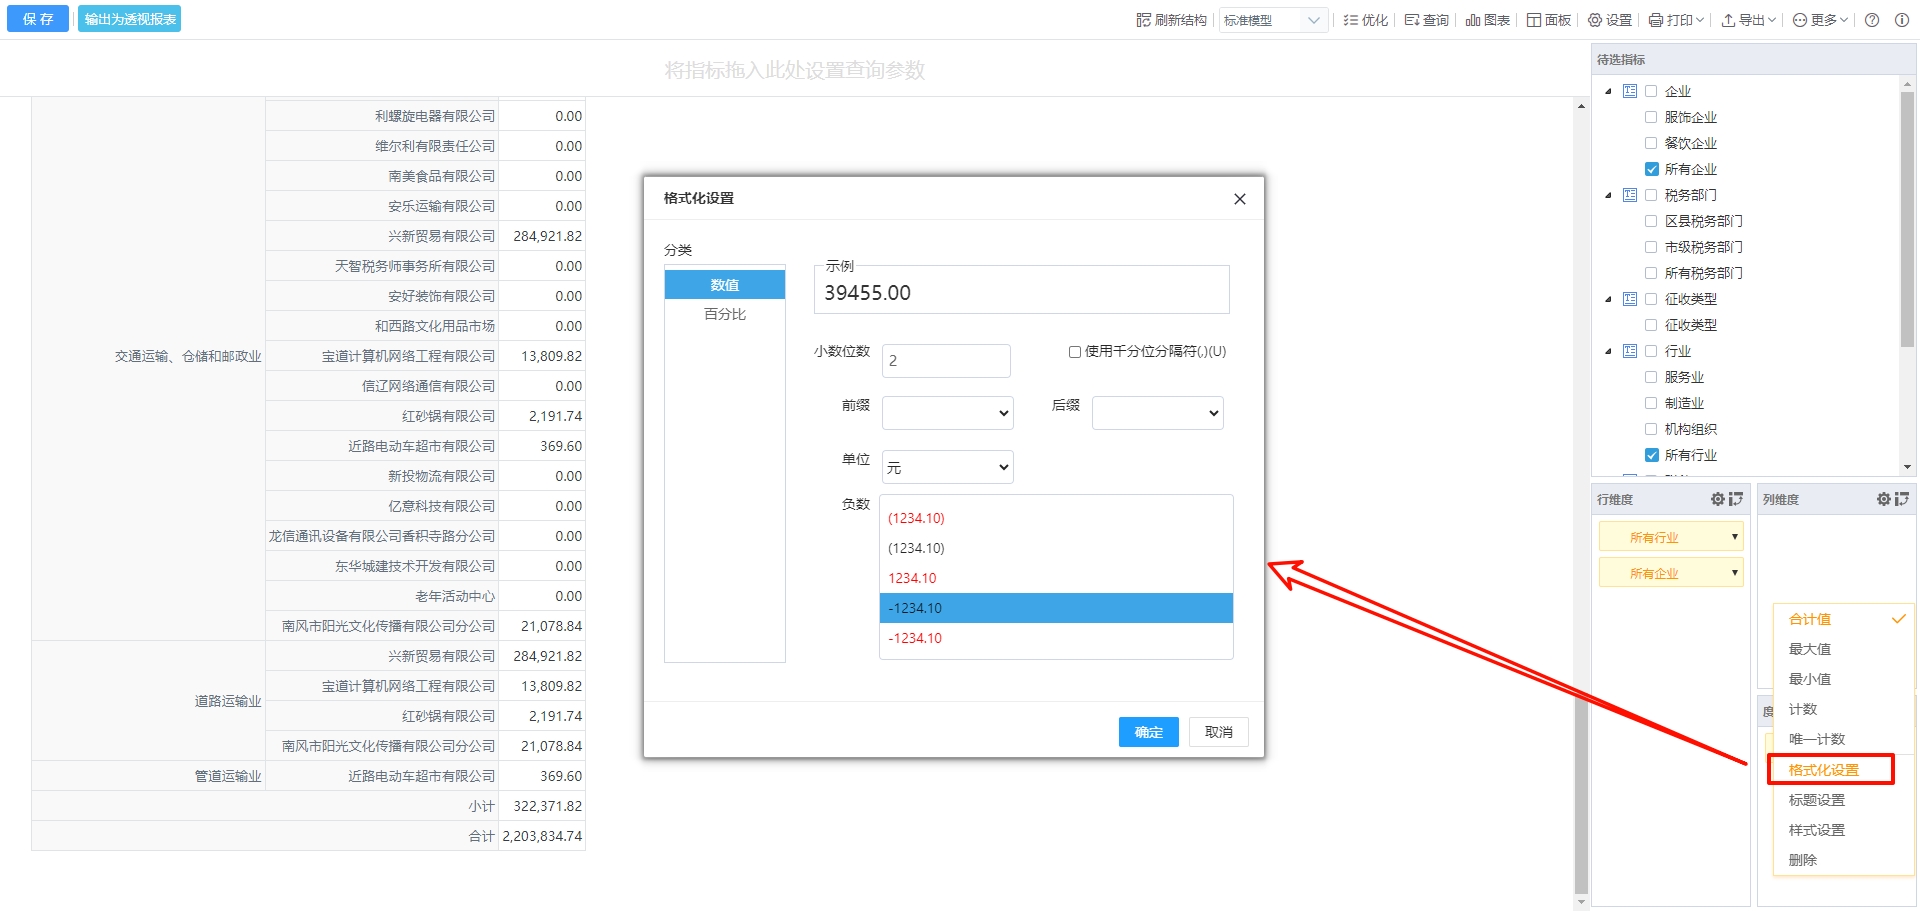Screen dimensions: 1920x911
Task: Check the 服饰企业 checkbox
Action: [x=1651, y=117]
